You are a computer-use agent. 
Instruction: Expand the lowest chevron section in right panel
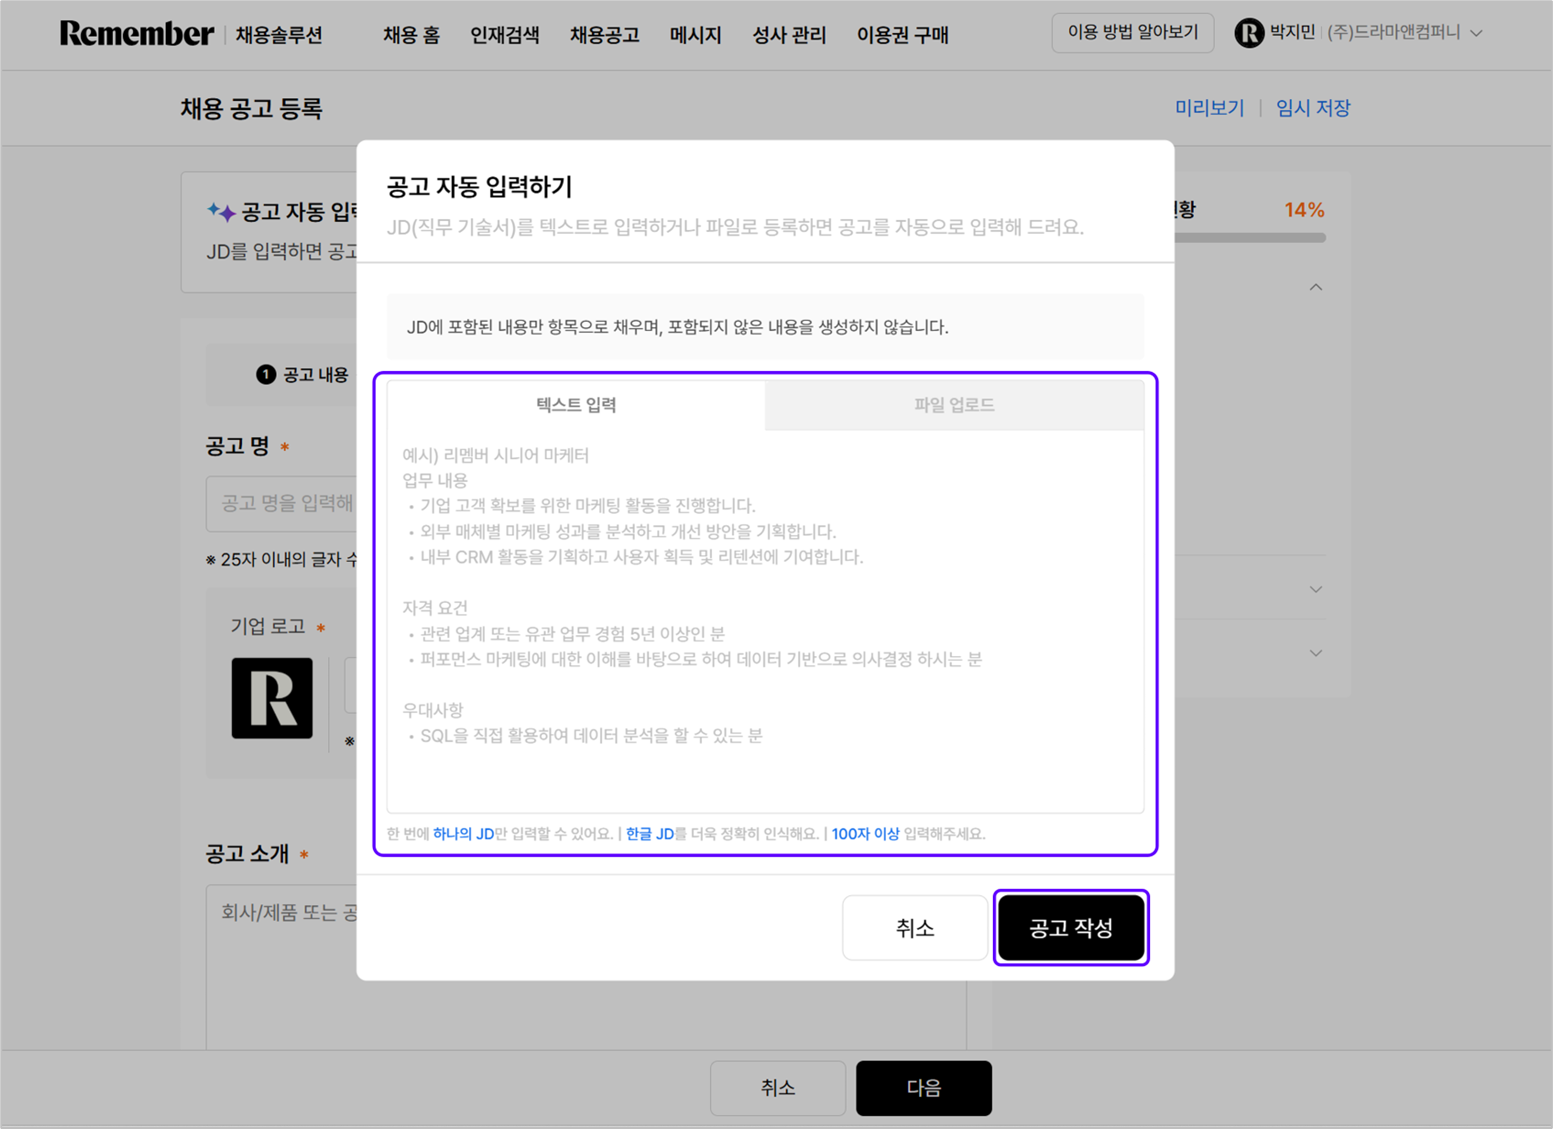point(1316,653)
